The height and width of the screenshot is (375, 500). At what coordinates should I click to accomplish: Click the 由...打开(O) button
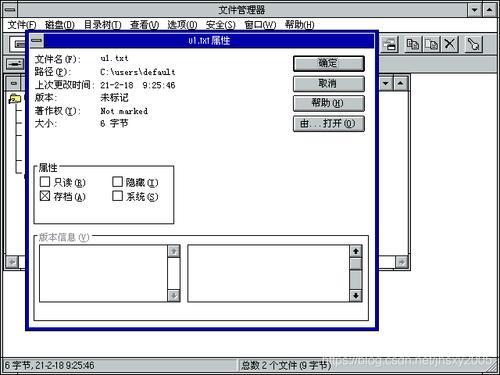pos(329,124)
